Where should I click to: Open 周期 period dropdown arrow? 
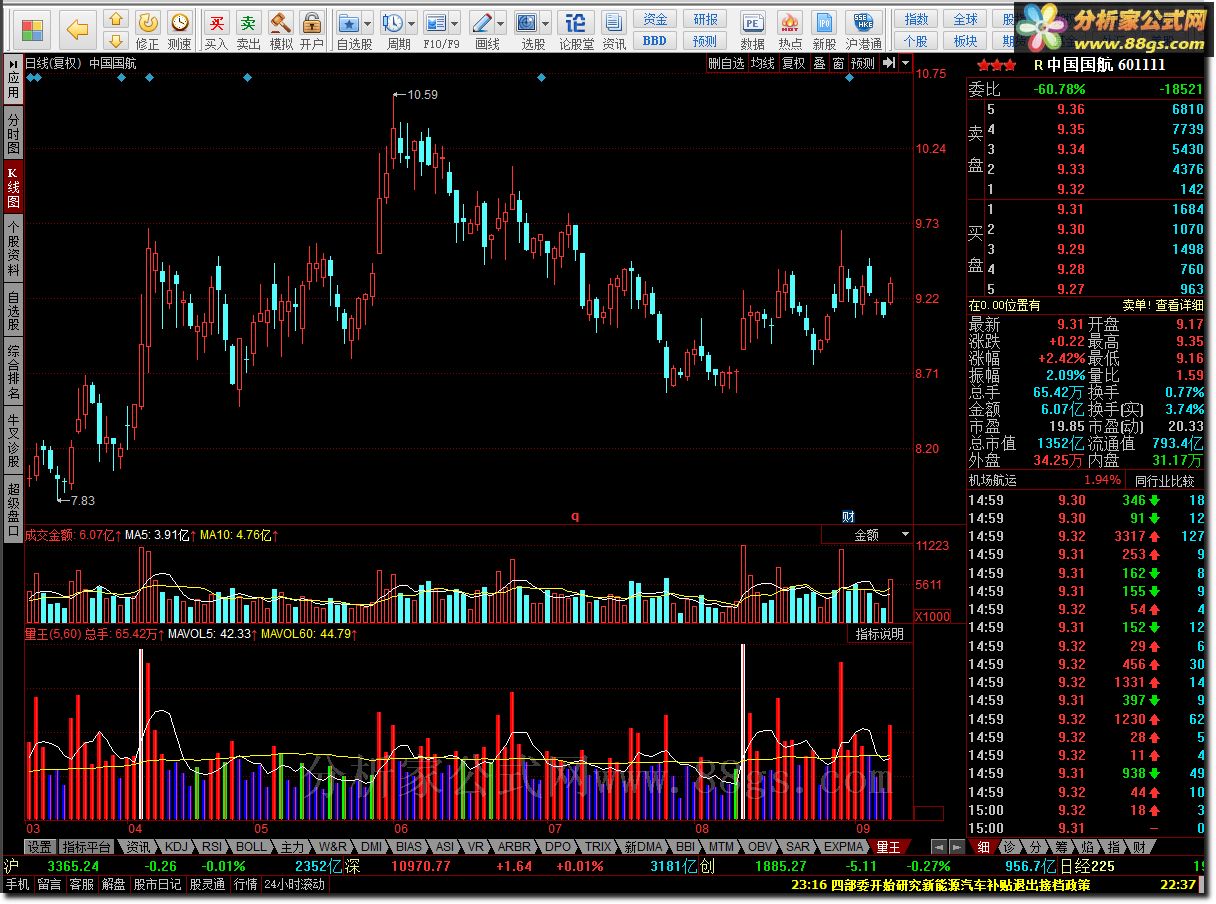(x=412, y=23)
